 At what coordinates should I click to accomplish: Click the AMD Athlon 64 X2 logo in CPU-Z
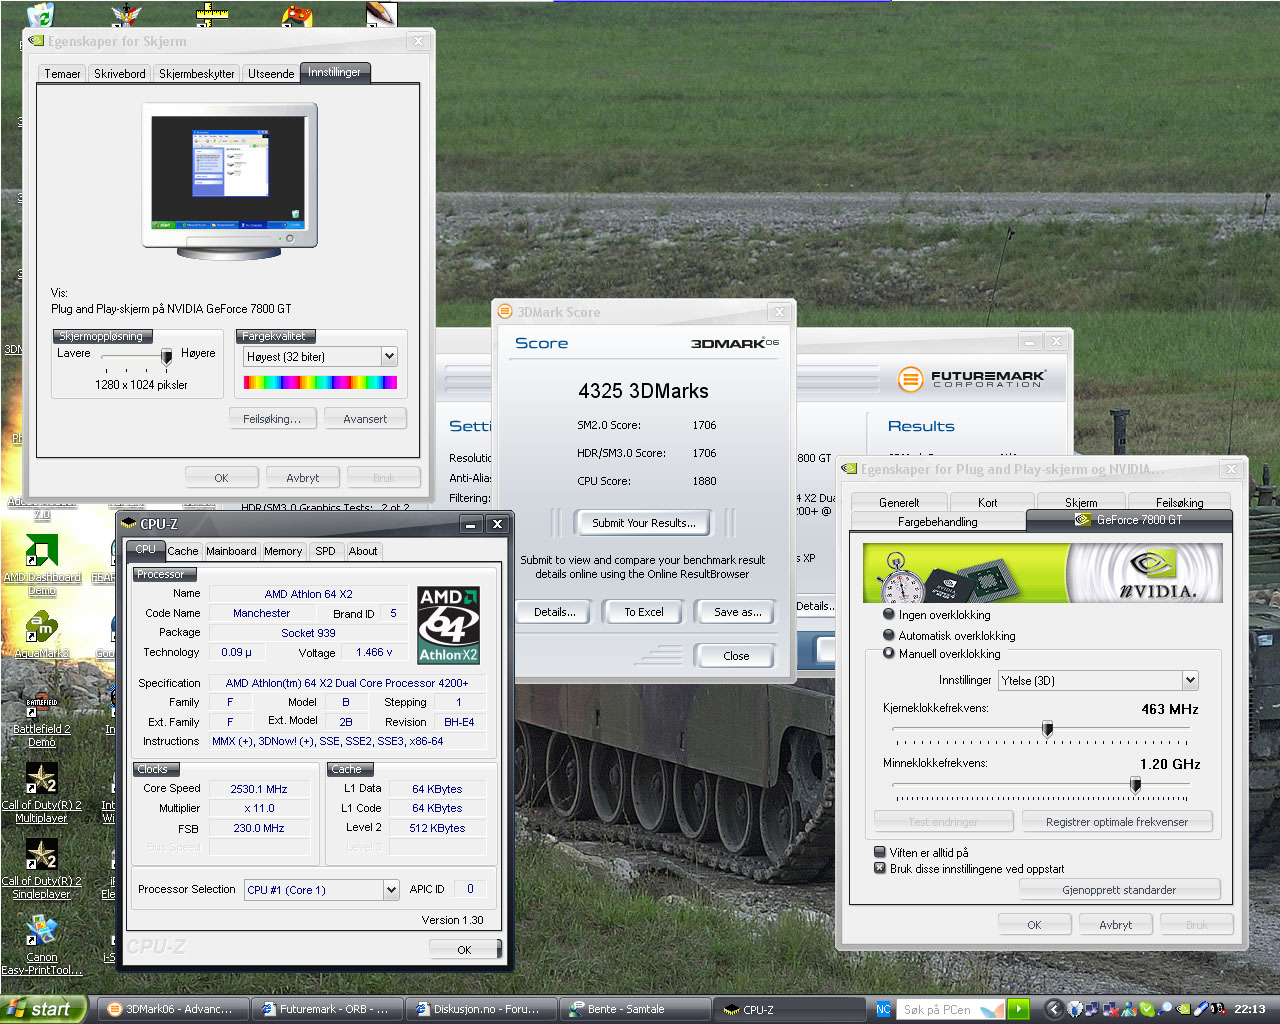[x=448, y=626]
